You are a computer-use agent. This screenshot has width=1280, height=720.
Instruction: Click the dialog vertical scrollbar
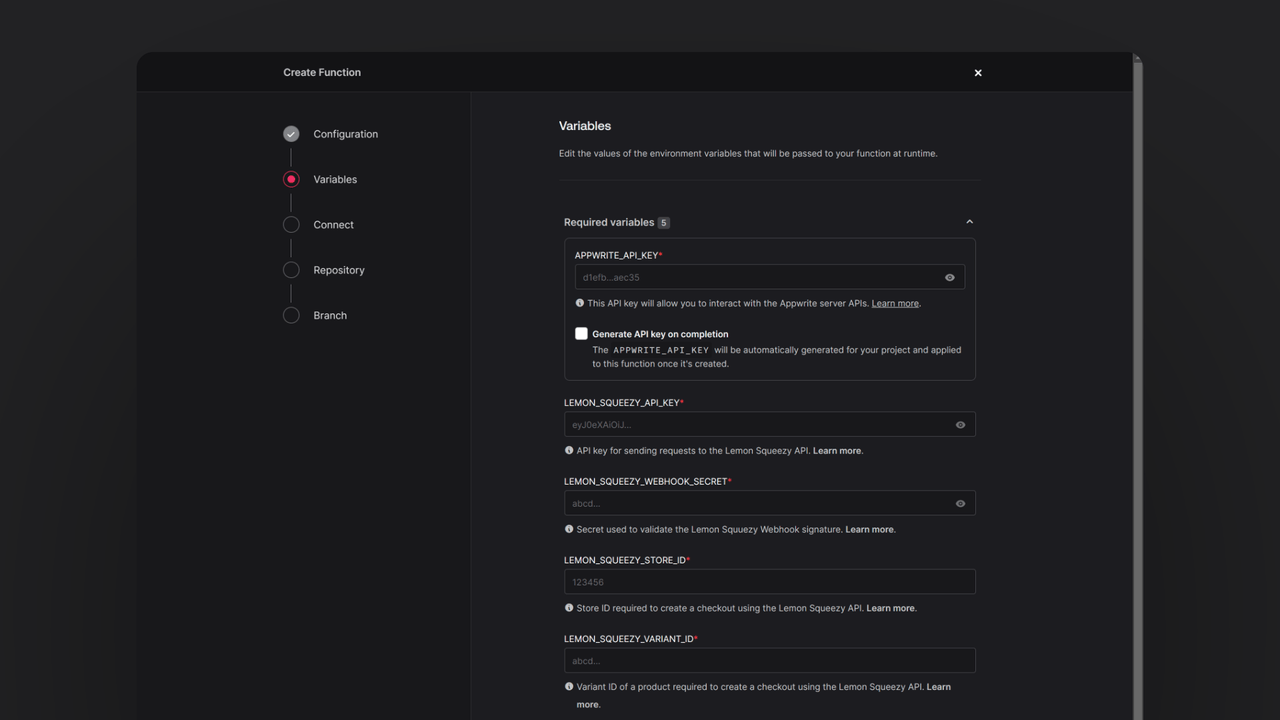pyautogui.click(x=1137, y=388)
